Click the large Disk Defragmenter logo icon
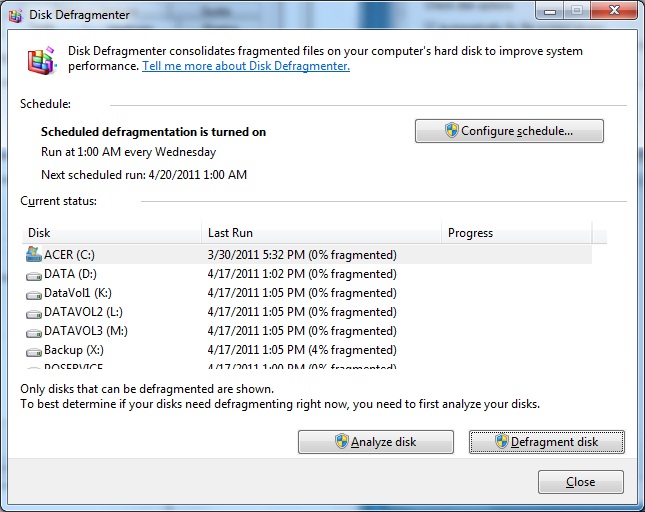Screen dimensions: 645x512 [x=41, y=60]
